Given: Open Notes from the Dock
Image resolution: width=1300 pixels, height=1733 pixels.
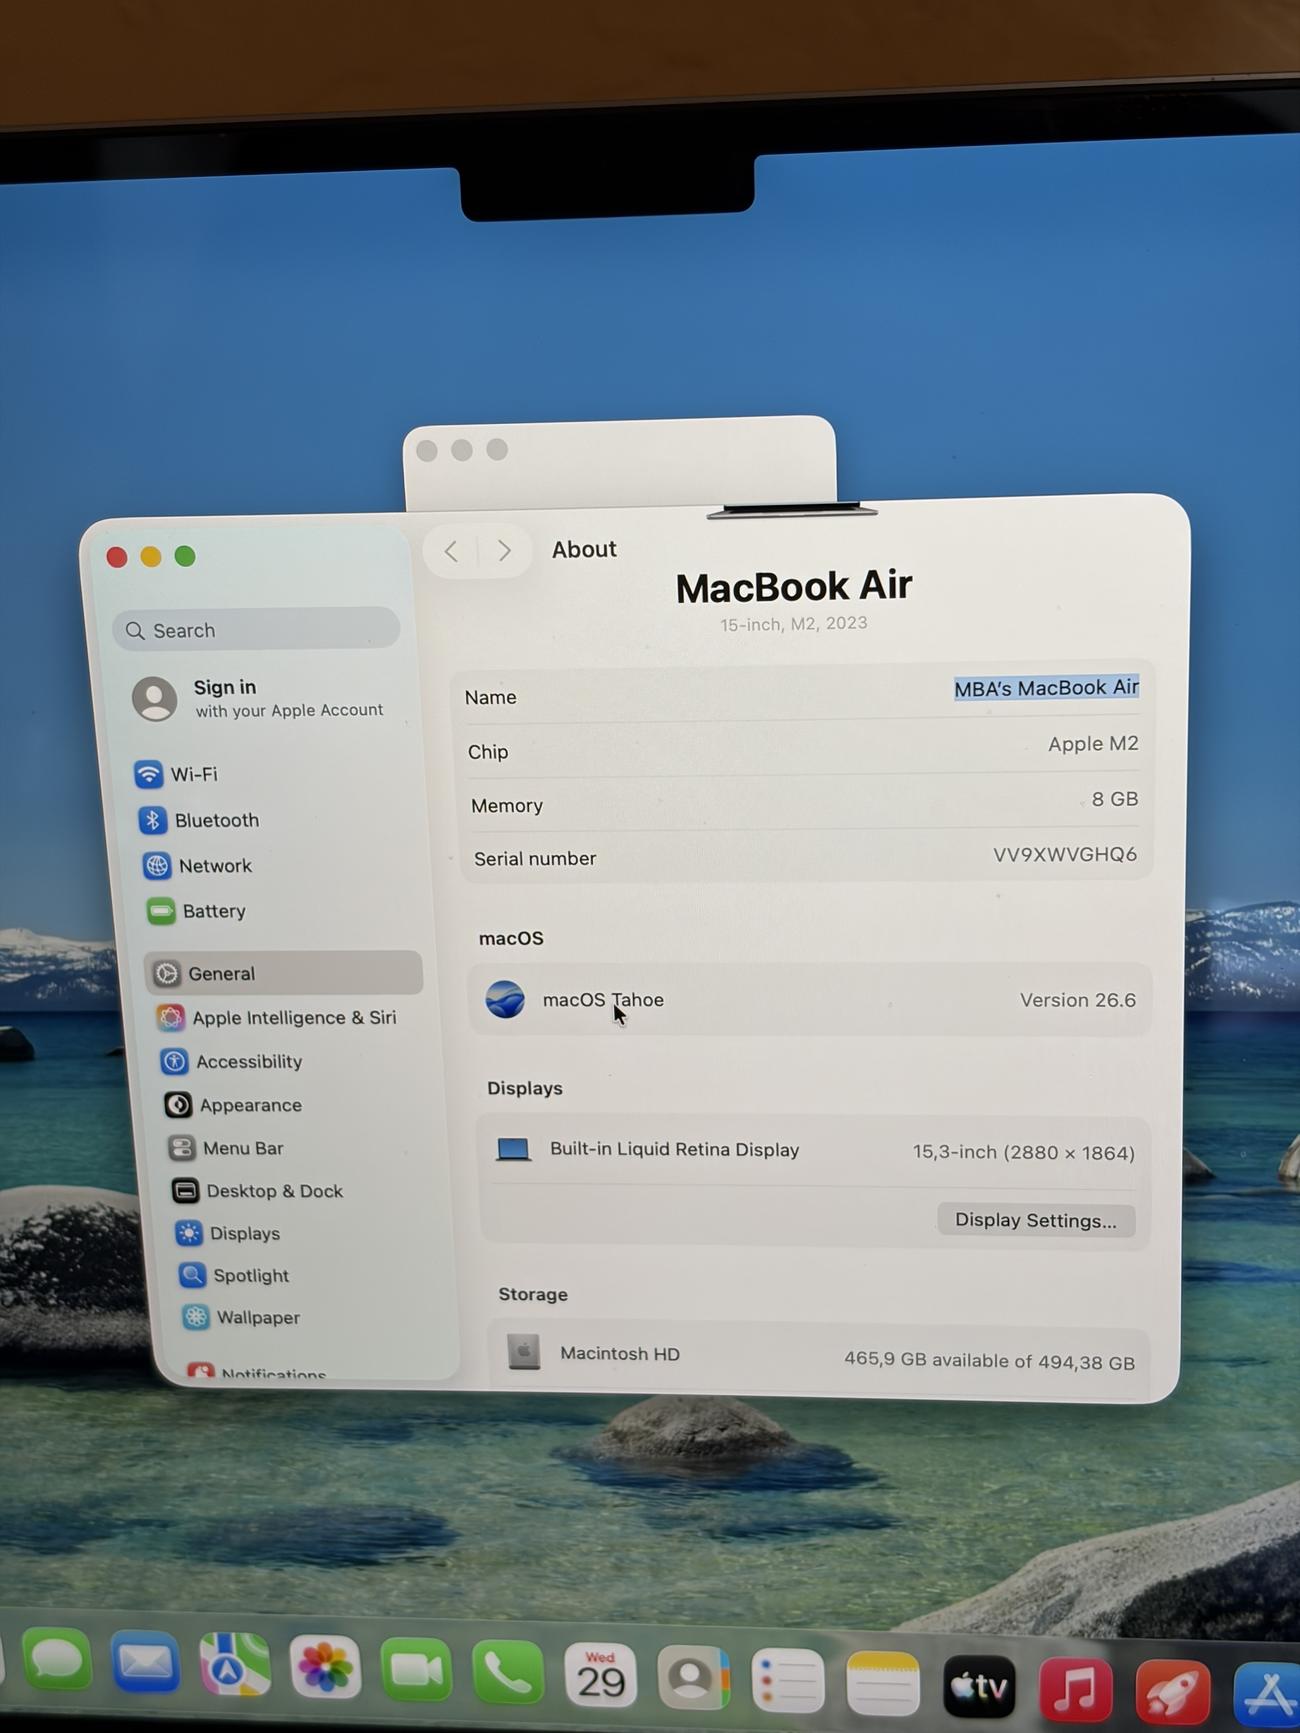Looking at the screenshot, I should [882, 1684].
